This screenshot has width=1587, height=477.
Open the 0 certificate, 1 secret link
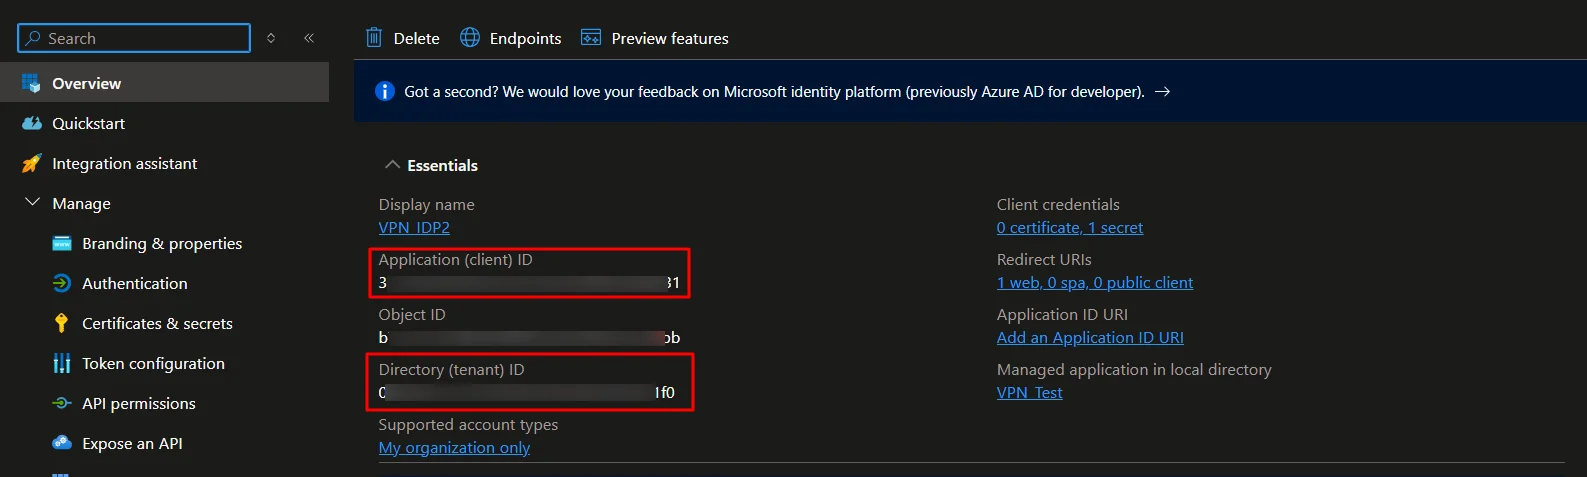[1069, 227]
